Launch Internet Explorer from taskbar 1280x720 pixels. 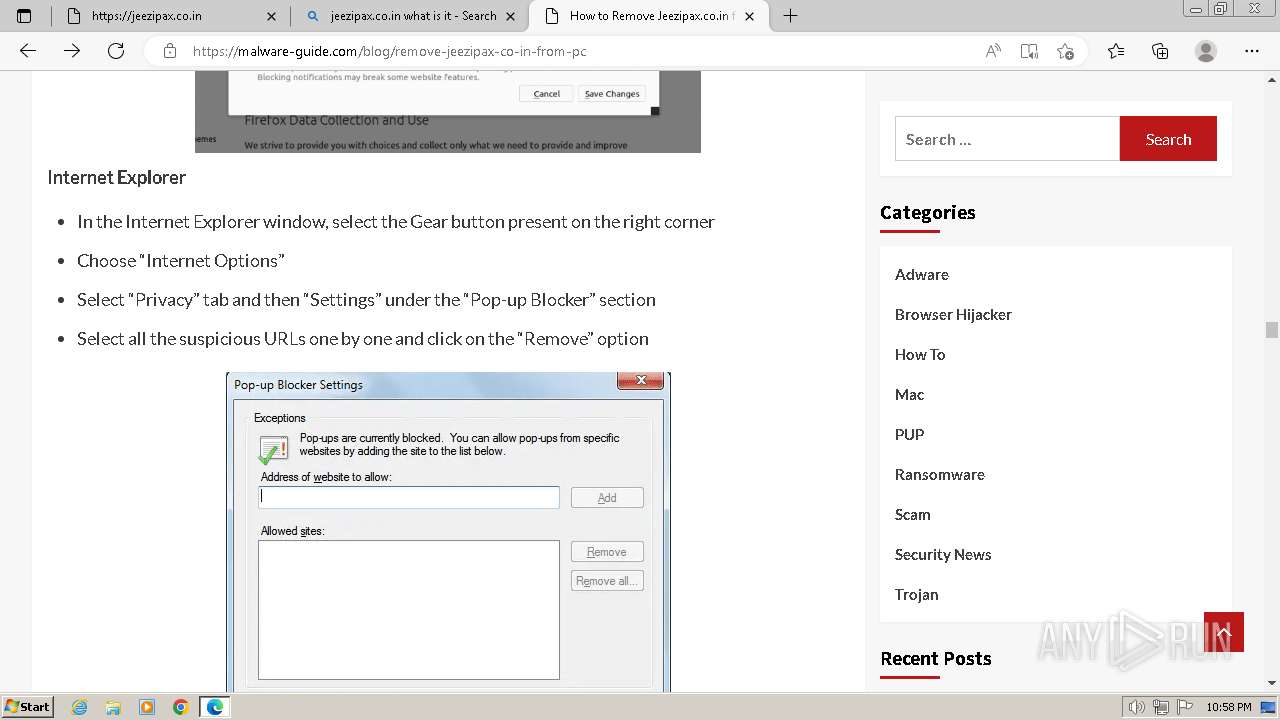click(80, 707)
